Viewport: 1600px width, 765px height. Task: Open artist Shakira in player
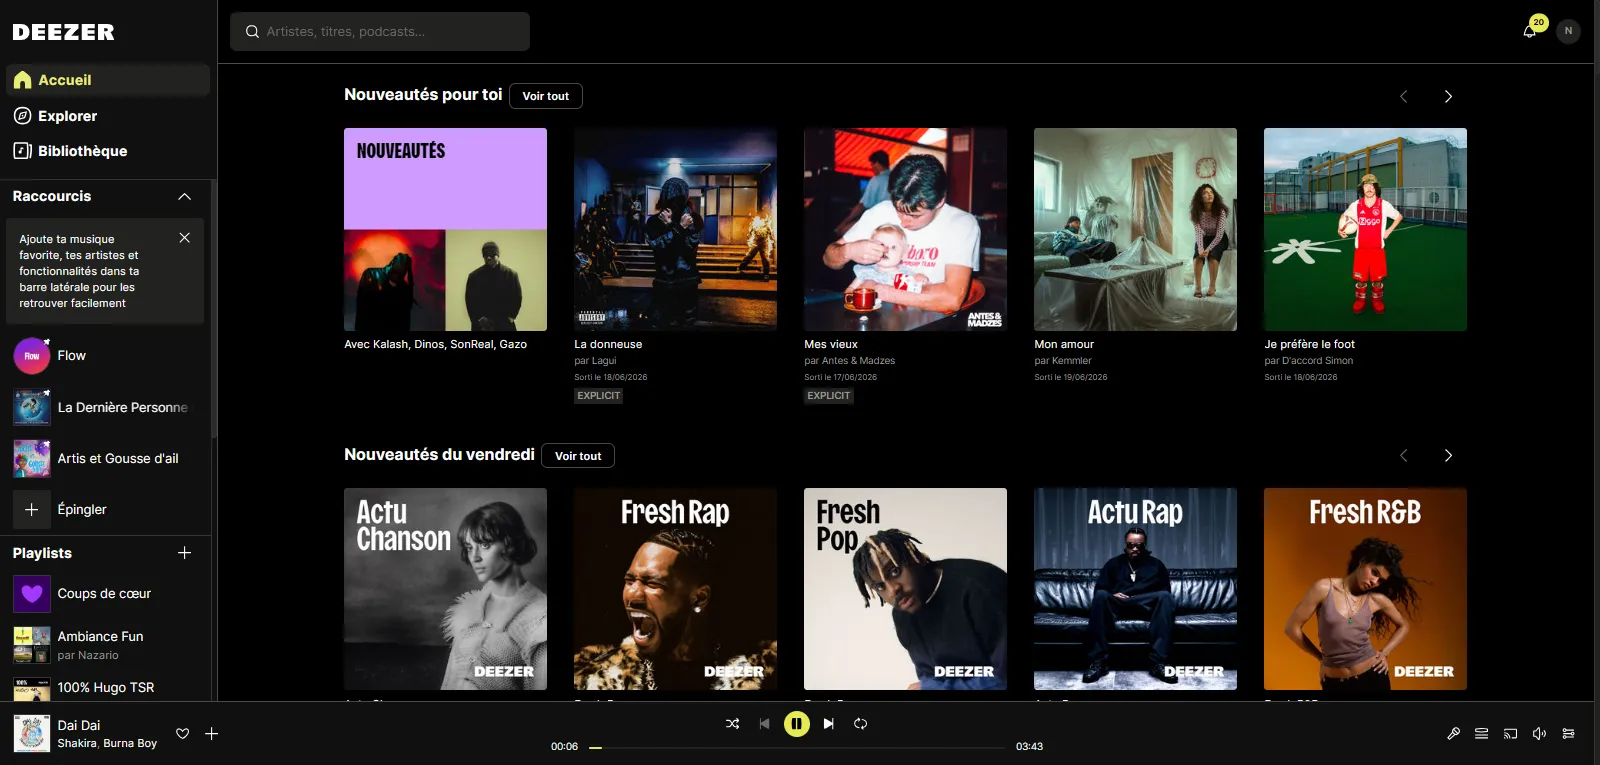click(x=77, y=744)
